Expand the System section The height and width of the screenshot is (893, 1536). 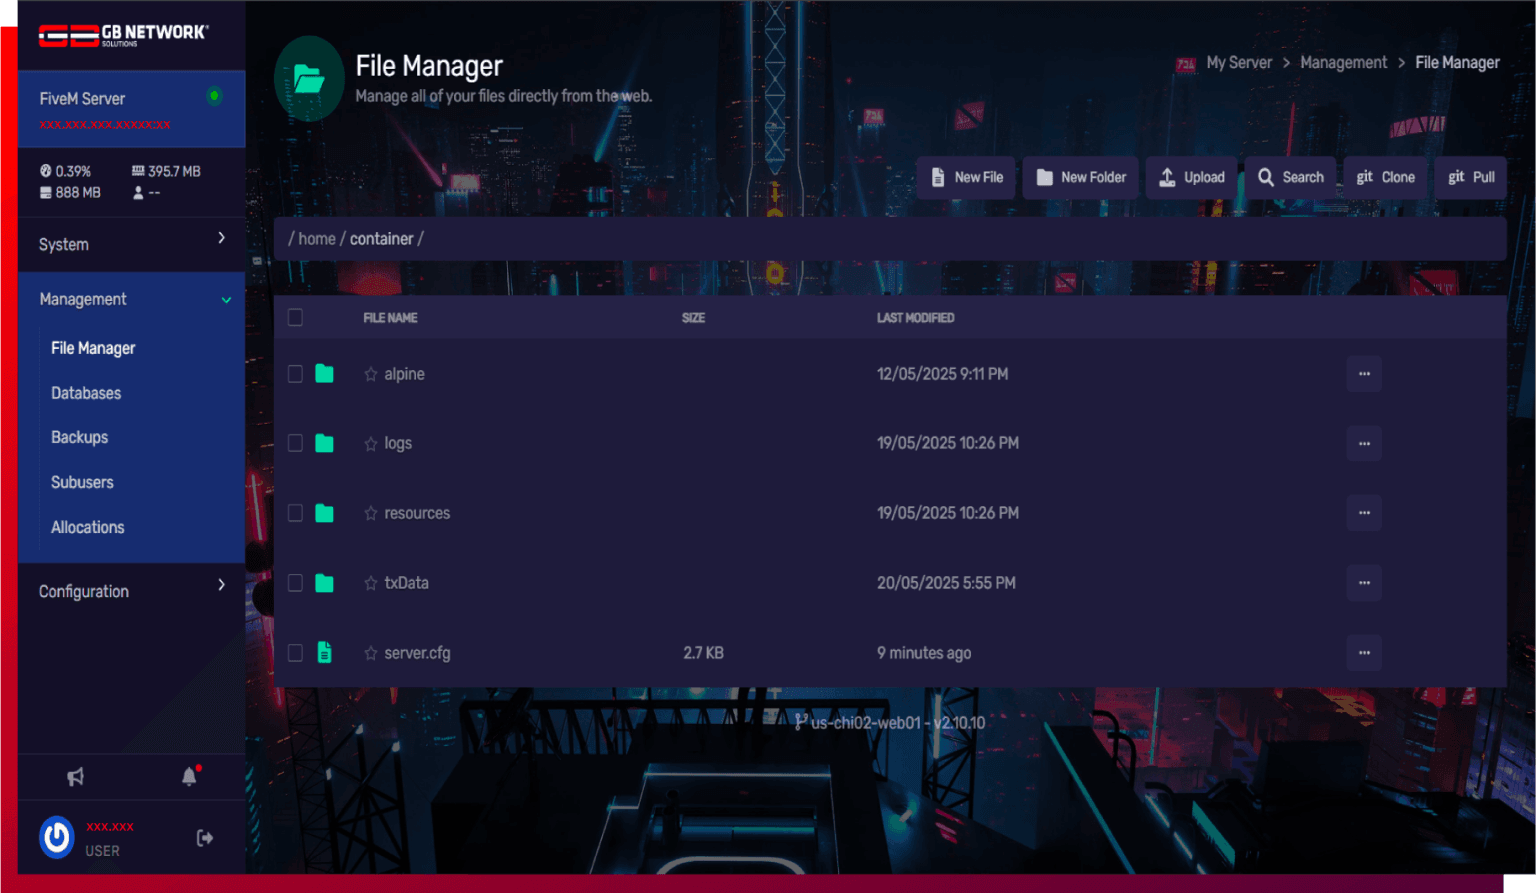(x=131, y=244)
